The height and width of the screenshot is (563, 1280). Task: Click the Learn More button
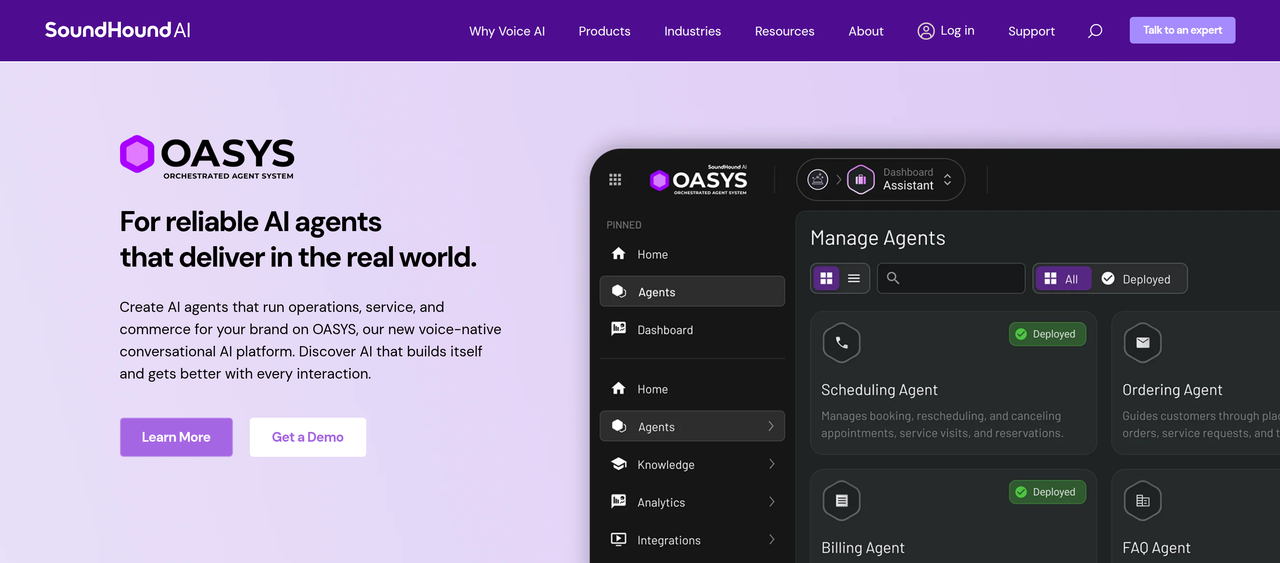point(176,437)
